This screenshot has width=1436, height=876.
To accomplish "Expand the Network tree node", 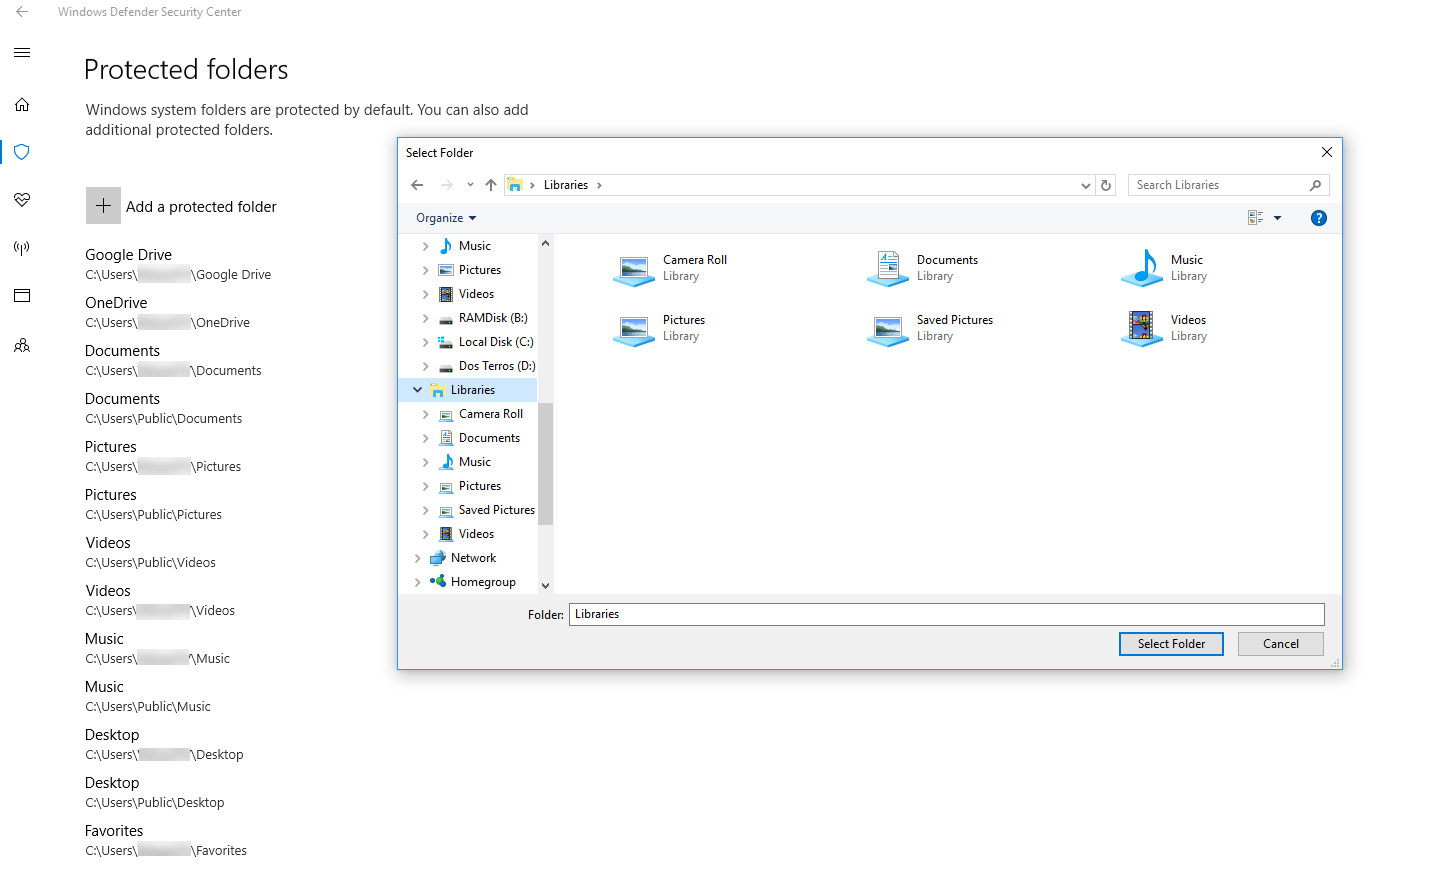I will 417,558.
